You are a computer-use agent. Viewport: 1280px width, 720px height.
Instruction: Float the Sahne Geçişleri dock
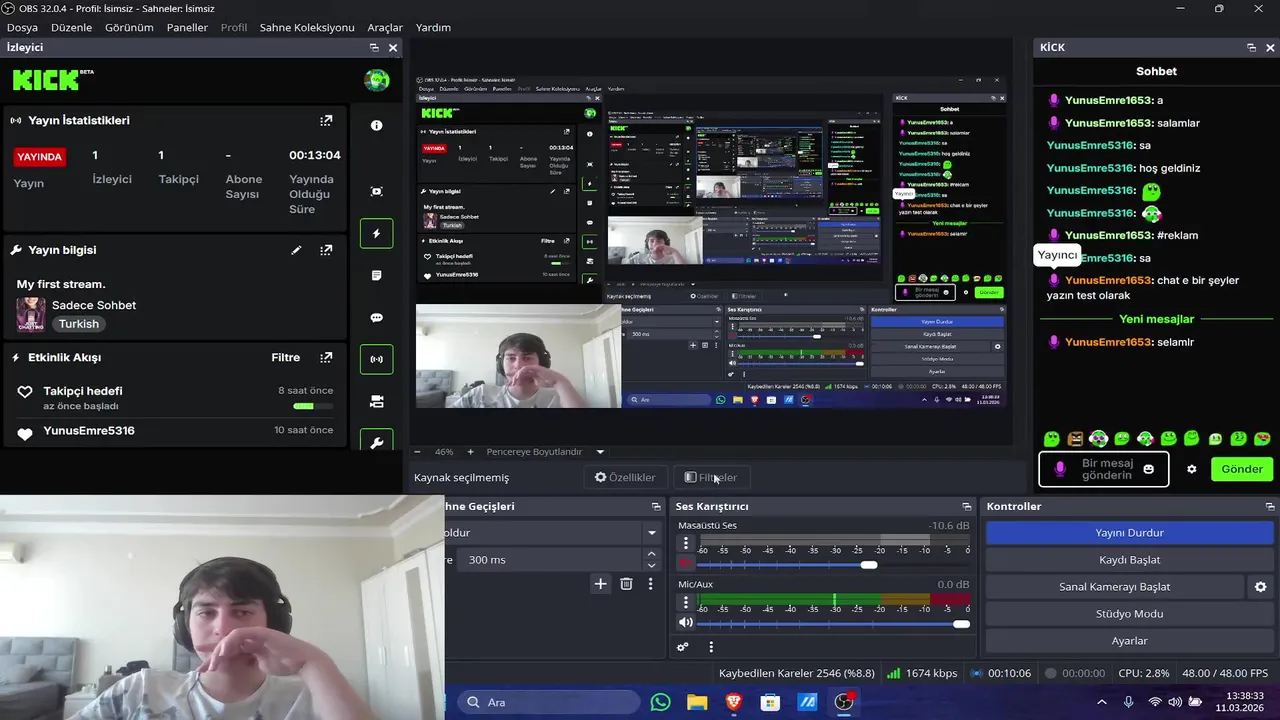click(x=656, y=506)
